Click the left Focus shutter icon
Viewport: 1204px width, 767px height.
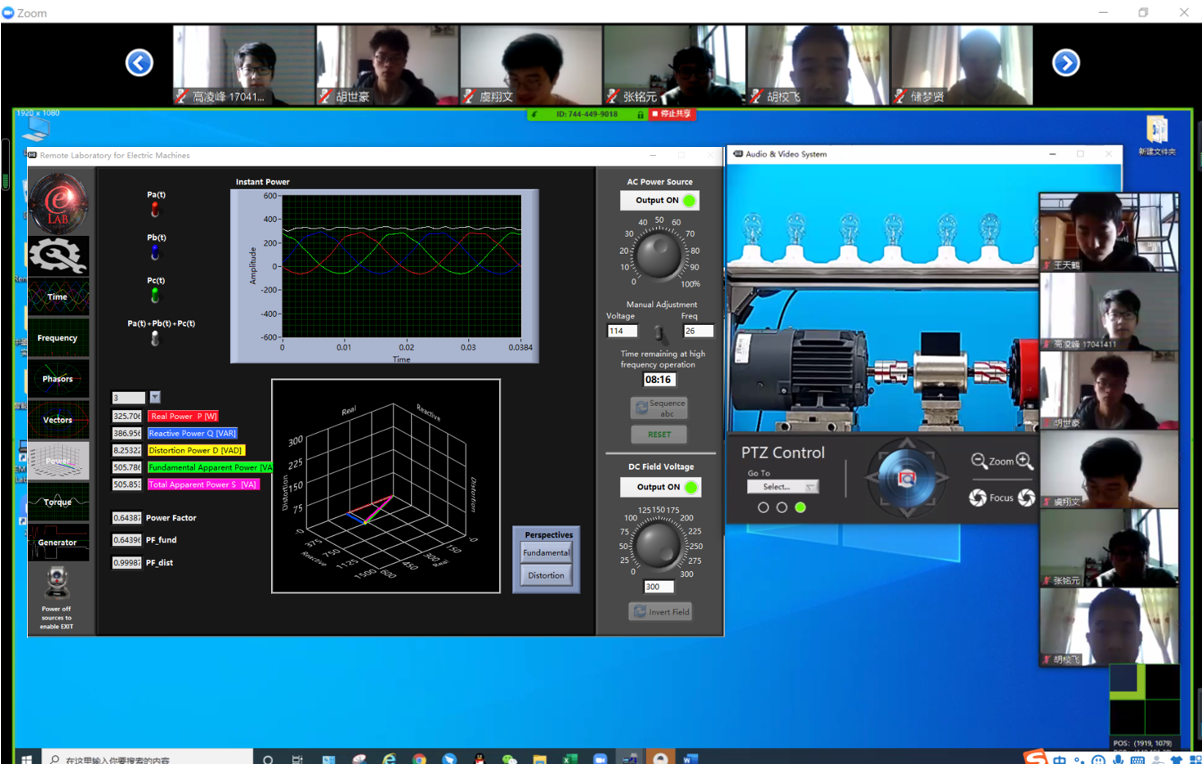pyautogui.click(x=977, y=498)
